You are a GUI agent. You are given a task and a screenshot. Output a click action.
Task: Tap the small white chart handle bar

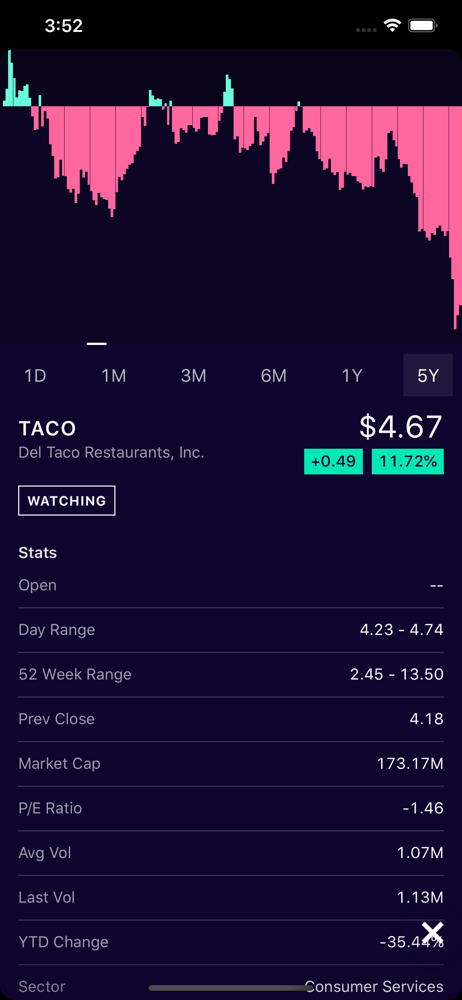point(96,343)
